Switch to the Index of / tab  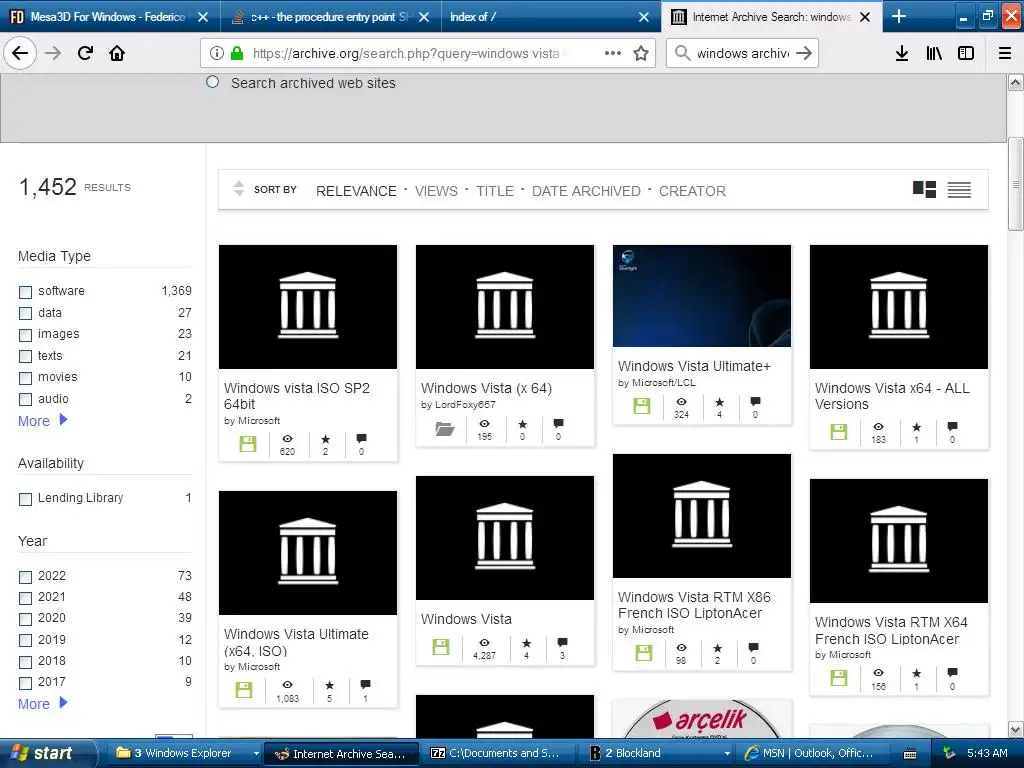pyautogui.click(x=549, y=17)
